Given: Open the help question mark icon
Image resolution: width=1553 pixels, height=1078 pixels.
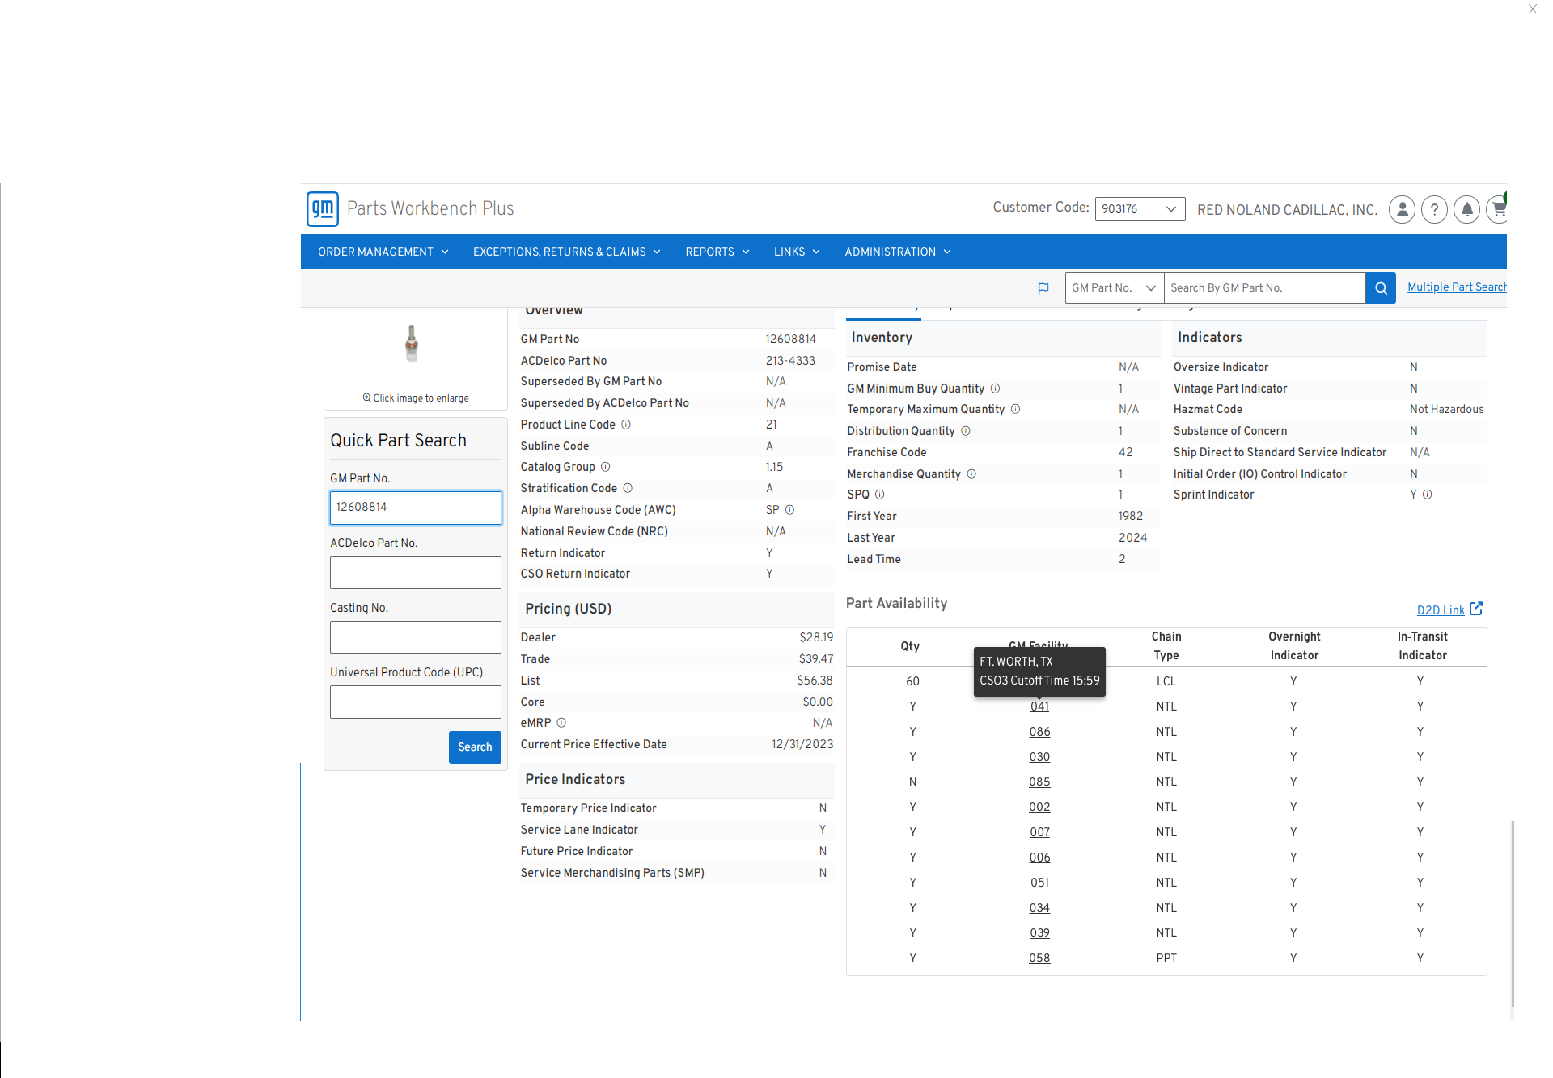Looking at the screenshot, I should (1434, 209).
